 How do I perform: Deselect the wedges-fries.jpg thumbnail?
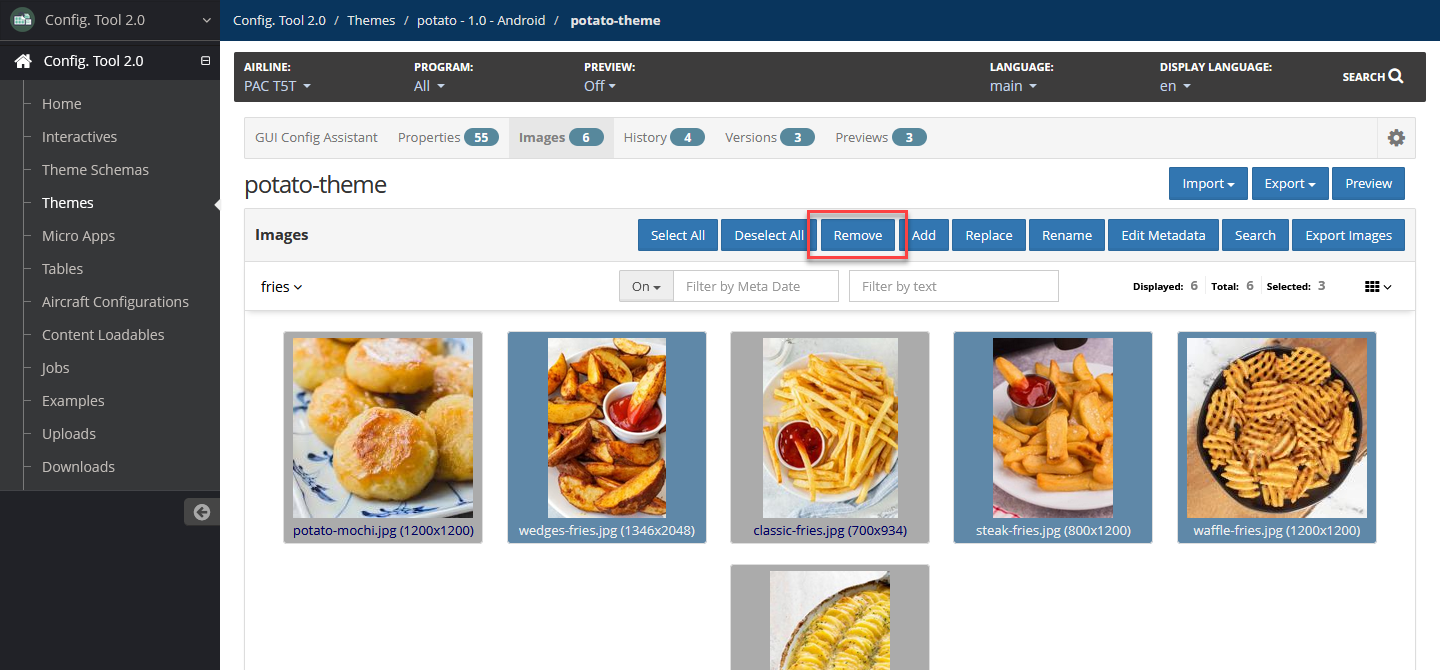click(x=607, y=437)
